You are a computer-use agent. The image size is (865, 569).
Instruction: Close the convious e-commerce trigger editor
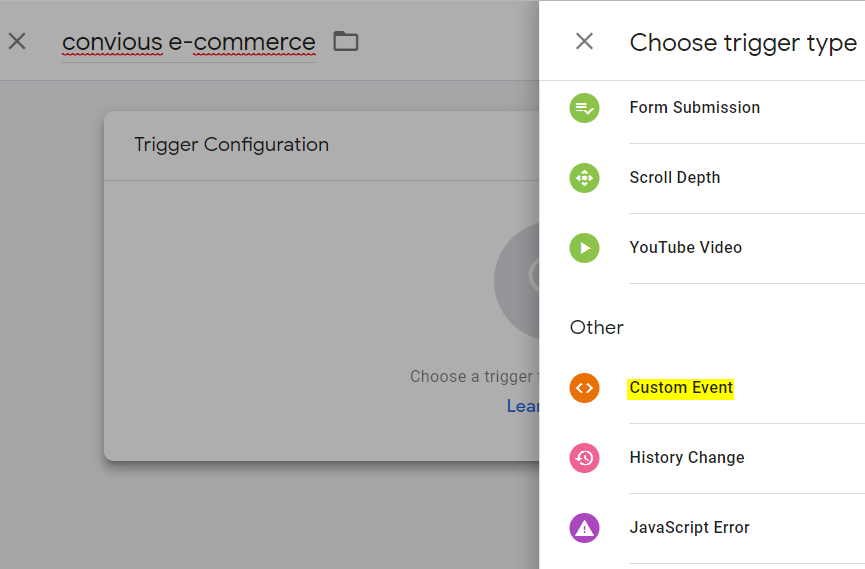[17, 41]
